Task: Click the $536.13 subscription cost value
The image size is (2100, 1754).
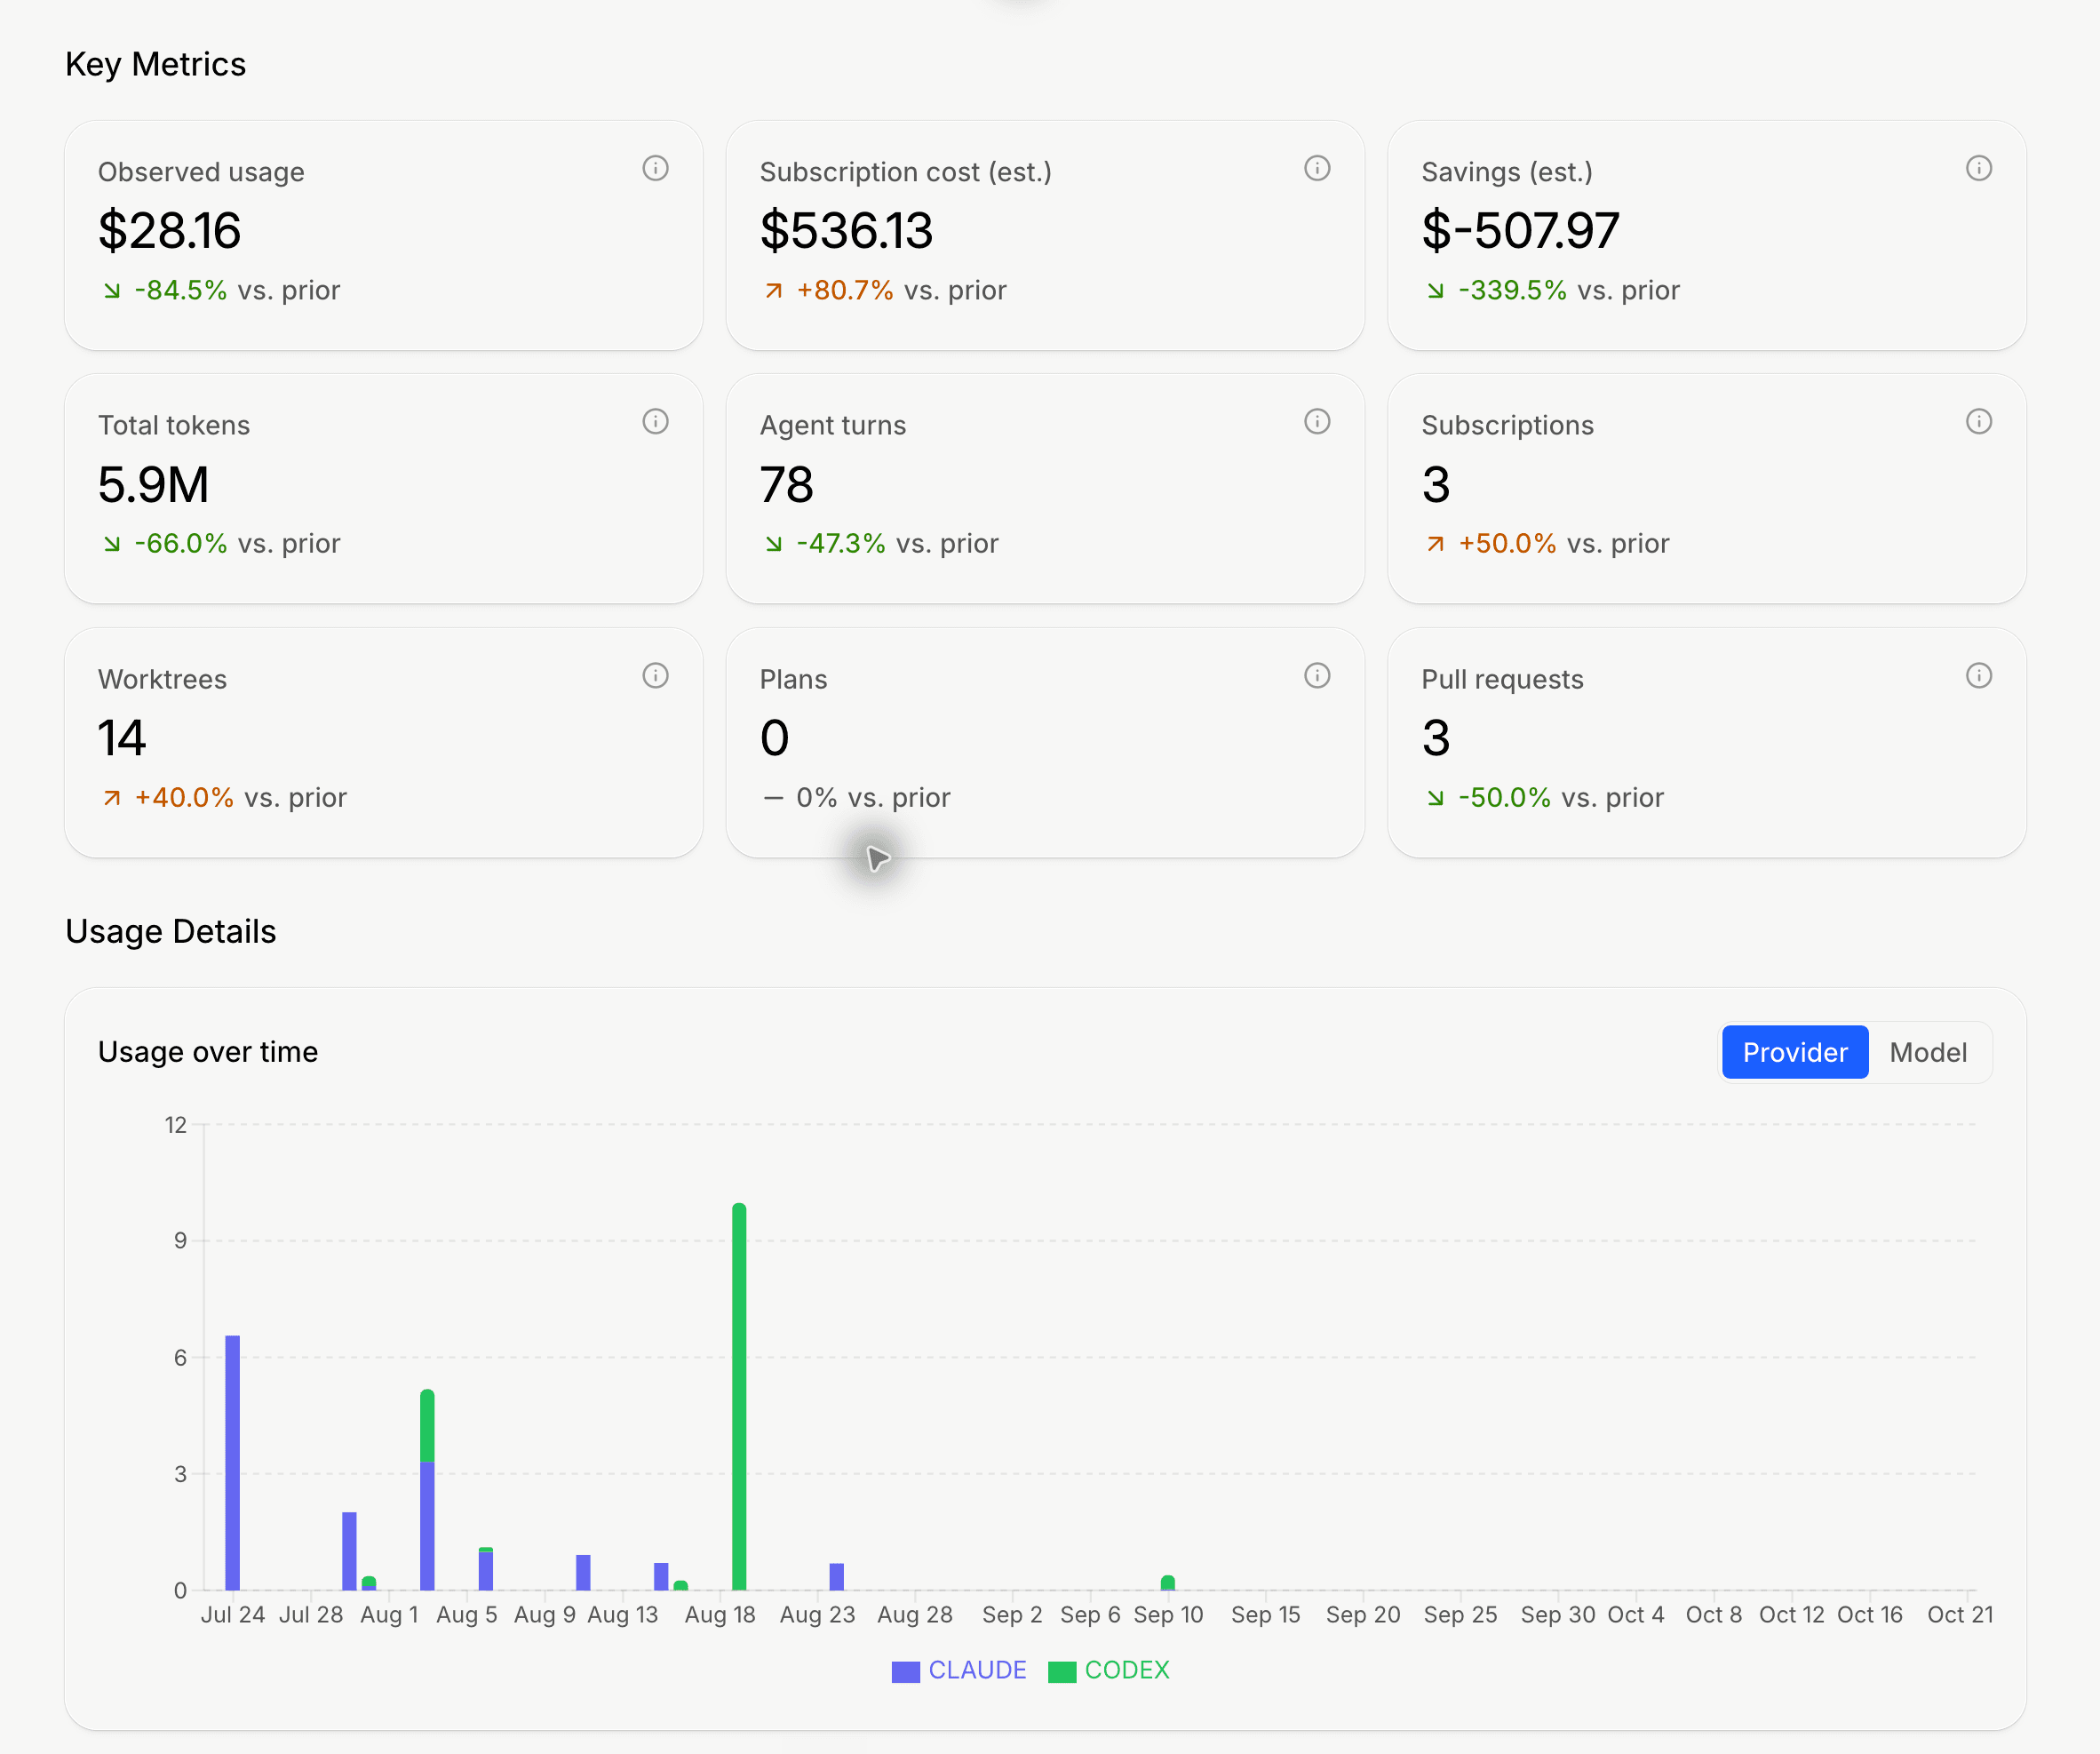Action: click(x=846, y=231)
